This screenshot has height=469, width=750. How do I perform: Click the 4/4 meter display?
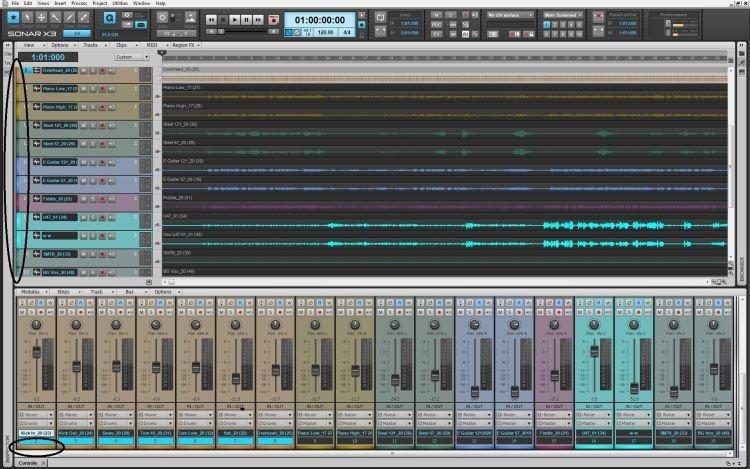346,33
